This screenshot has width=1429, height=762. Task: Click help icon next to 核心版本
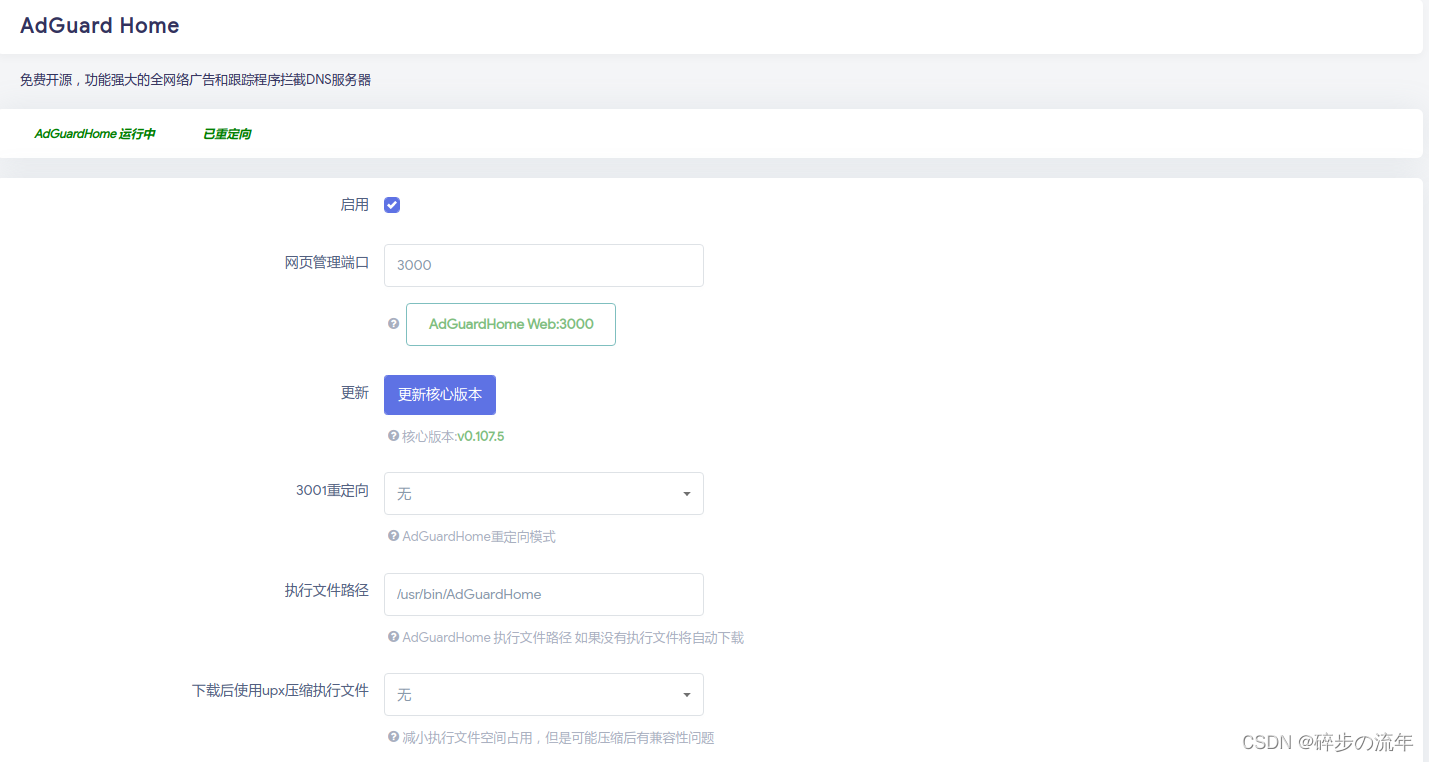393,436
